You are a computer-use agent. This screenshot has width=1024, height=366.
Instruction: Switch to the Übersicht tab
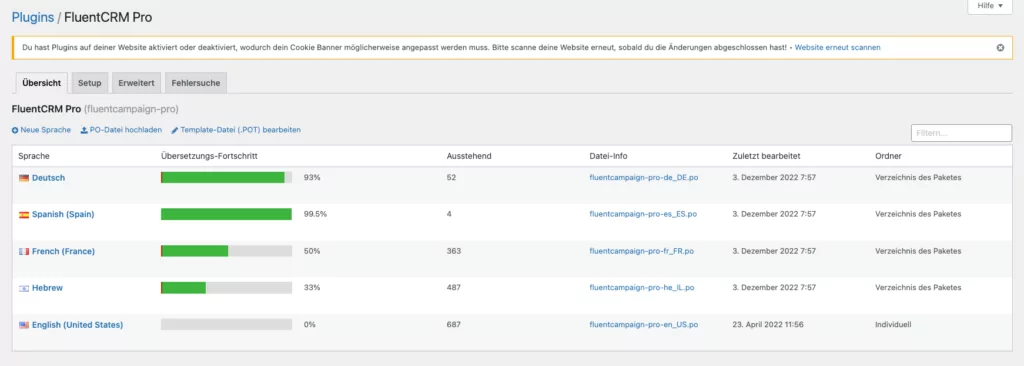[42, 83]
